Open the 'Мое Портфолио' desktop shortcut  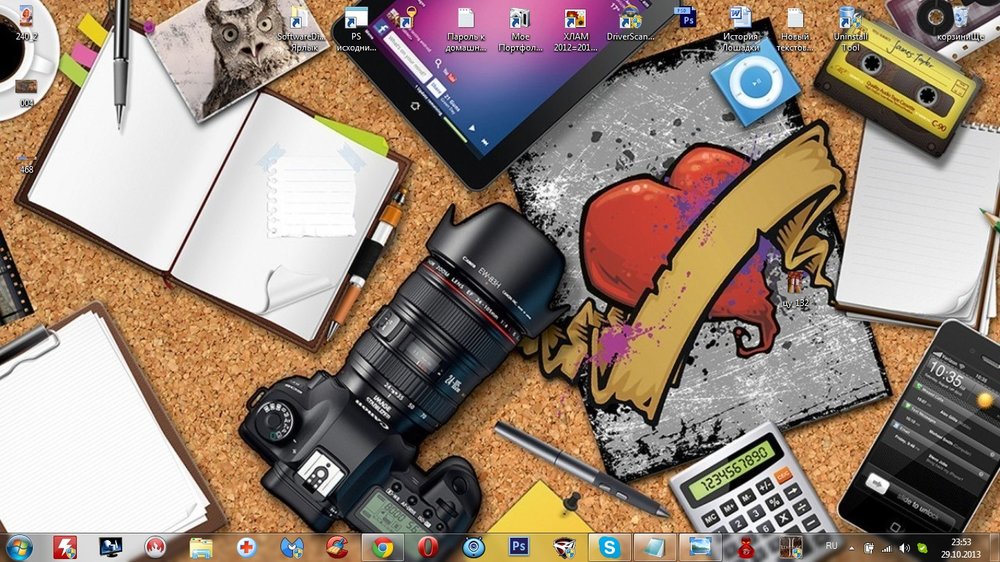click(520, 18)
